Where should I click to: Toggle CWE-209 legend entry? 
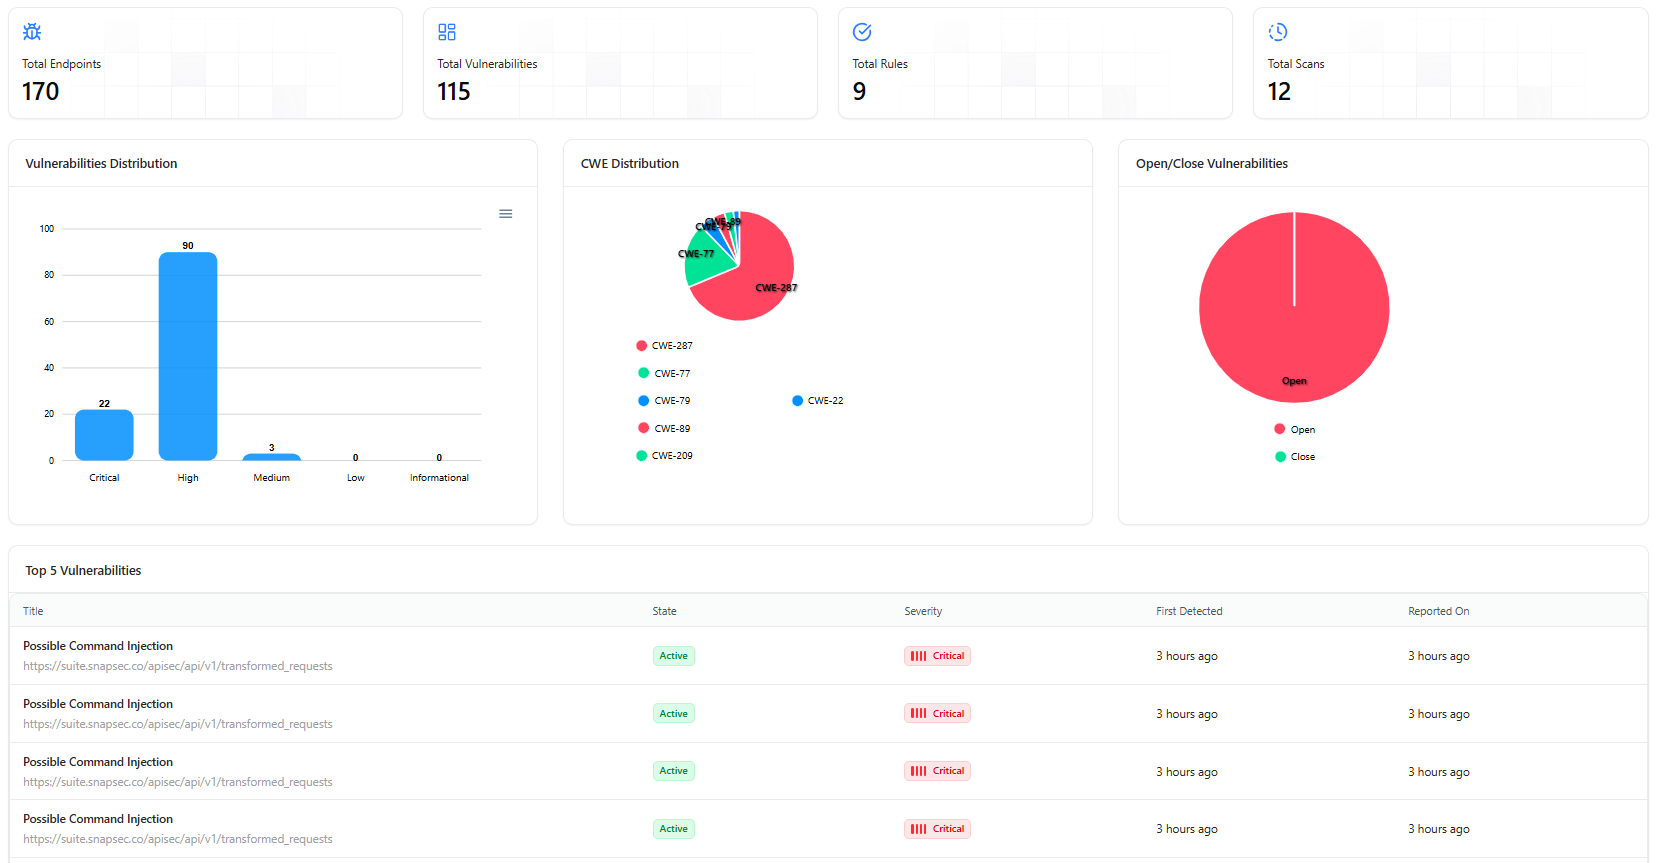(664, 456)
